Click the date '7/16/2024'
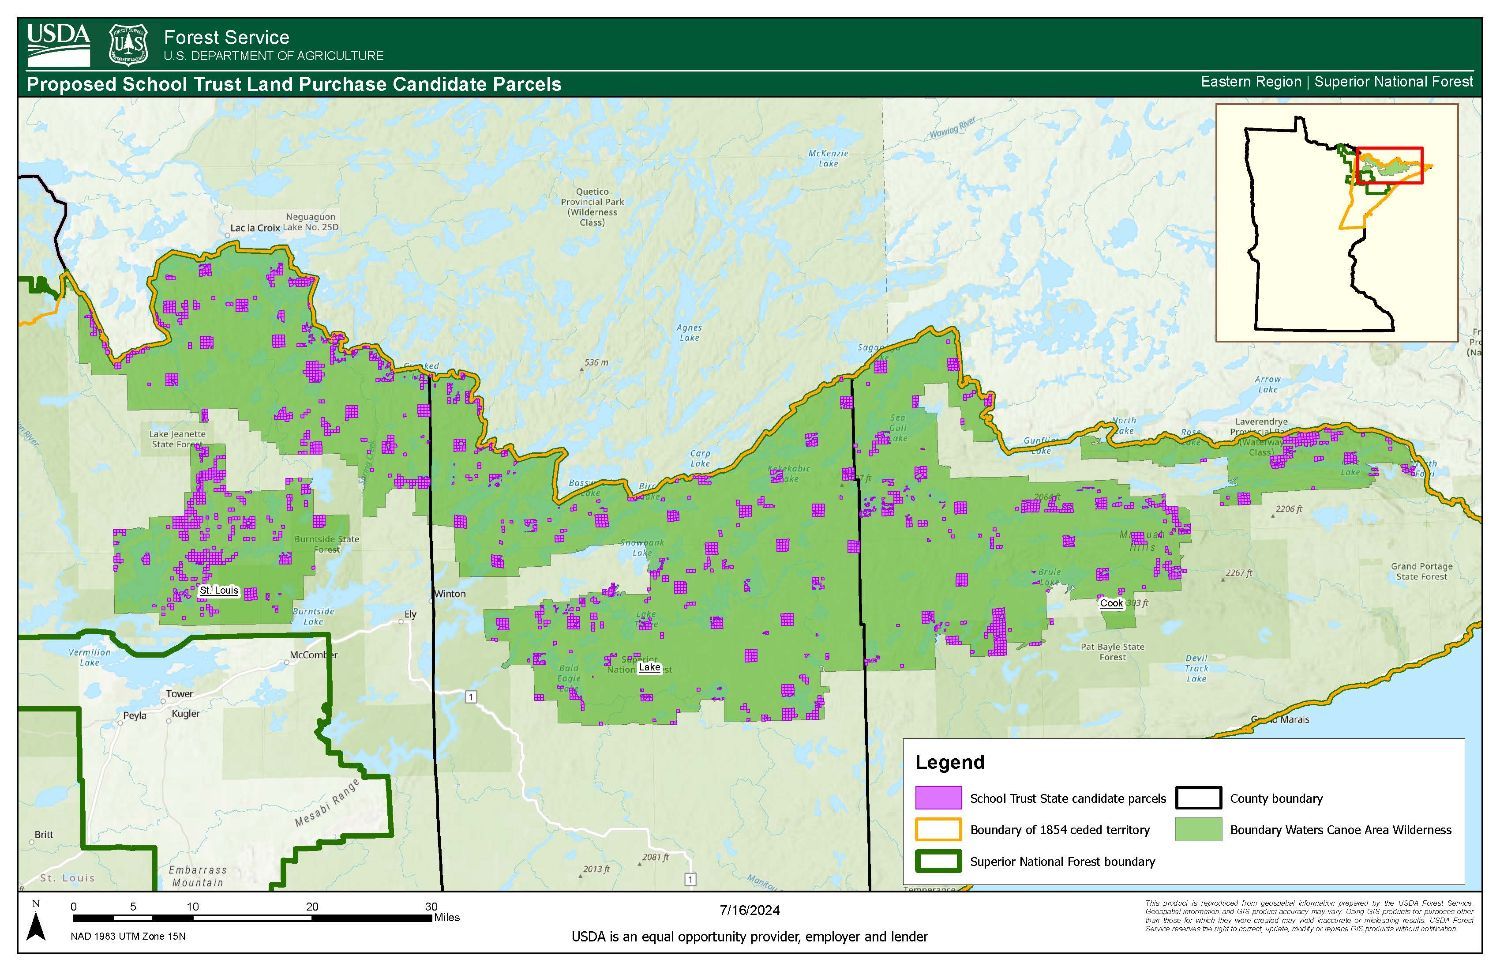The width and height of the screenshot is (1500, 971). [749, 910]
